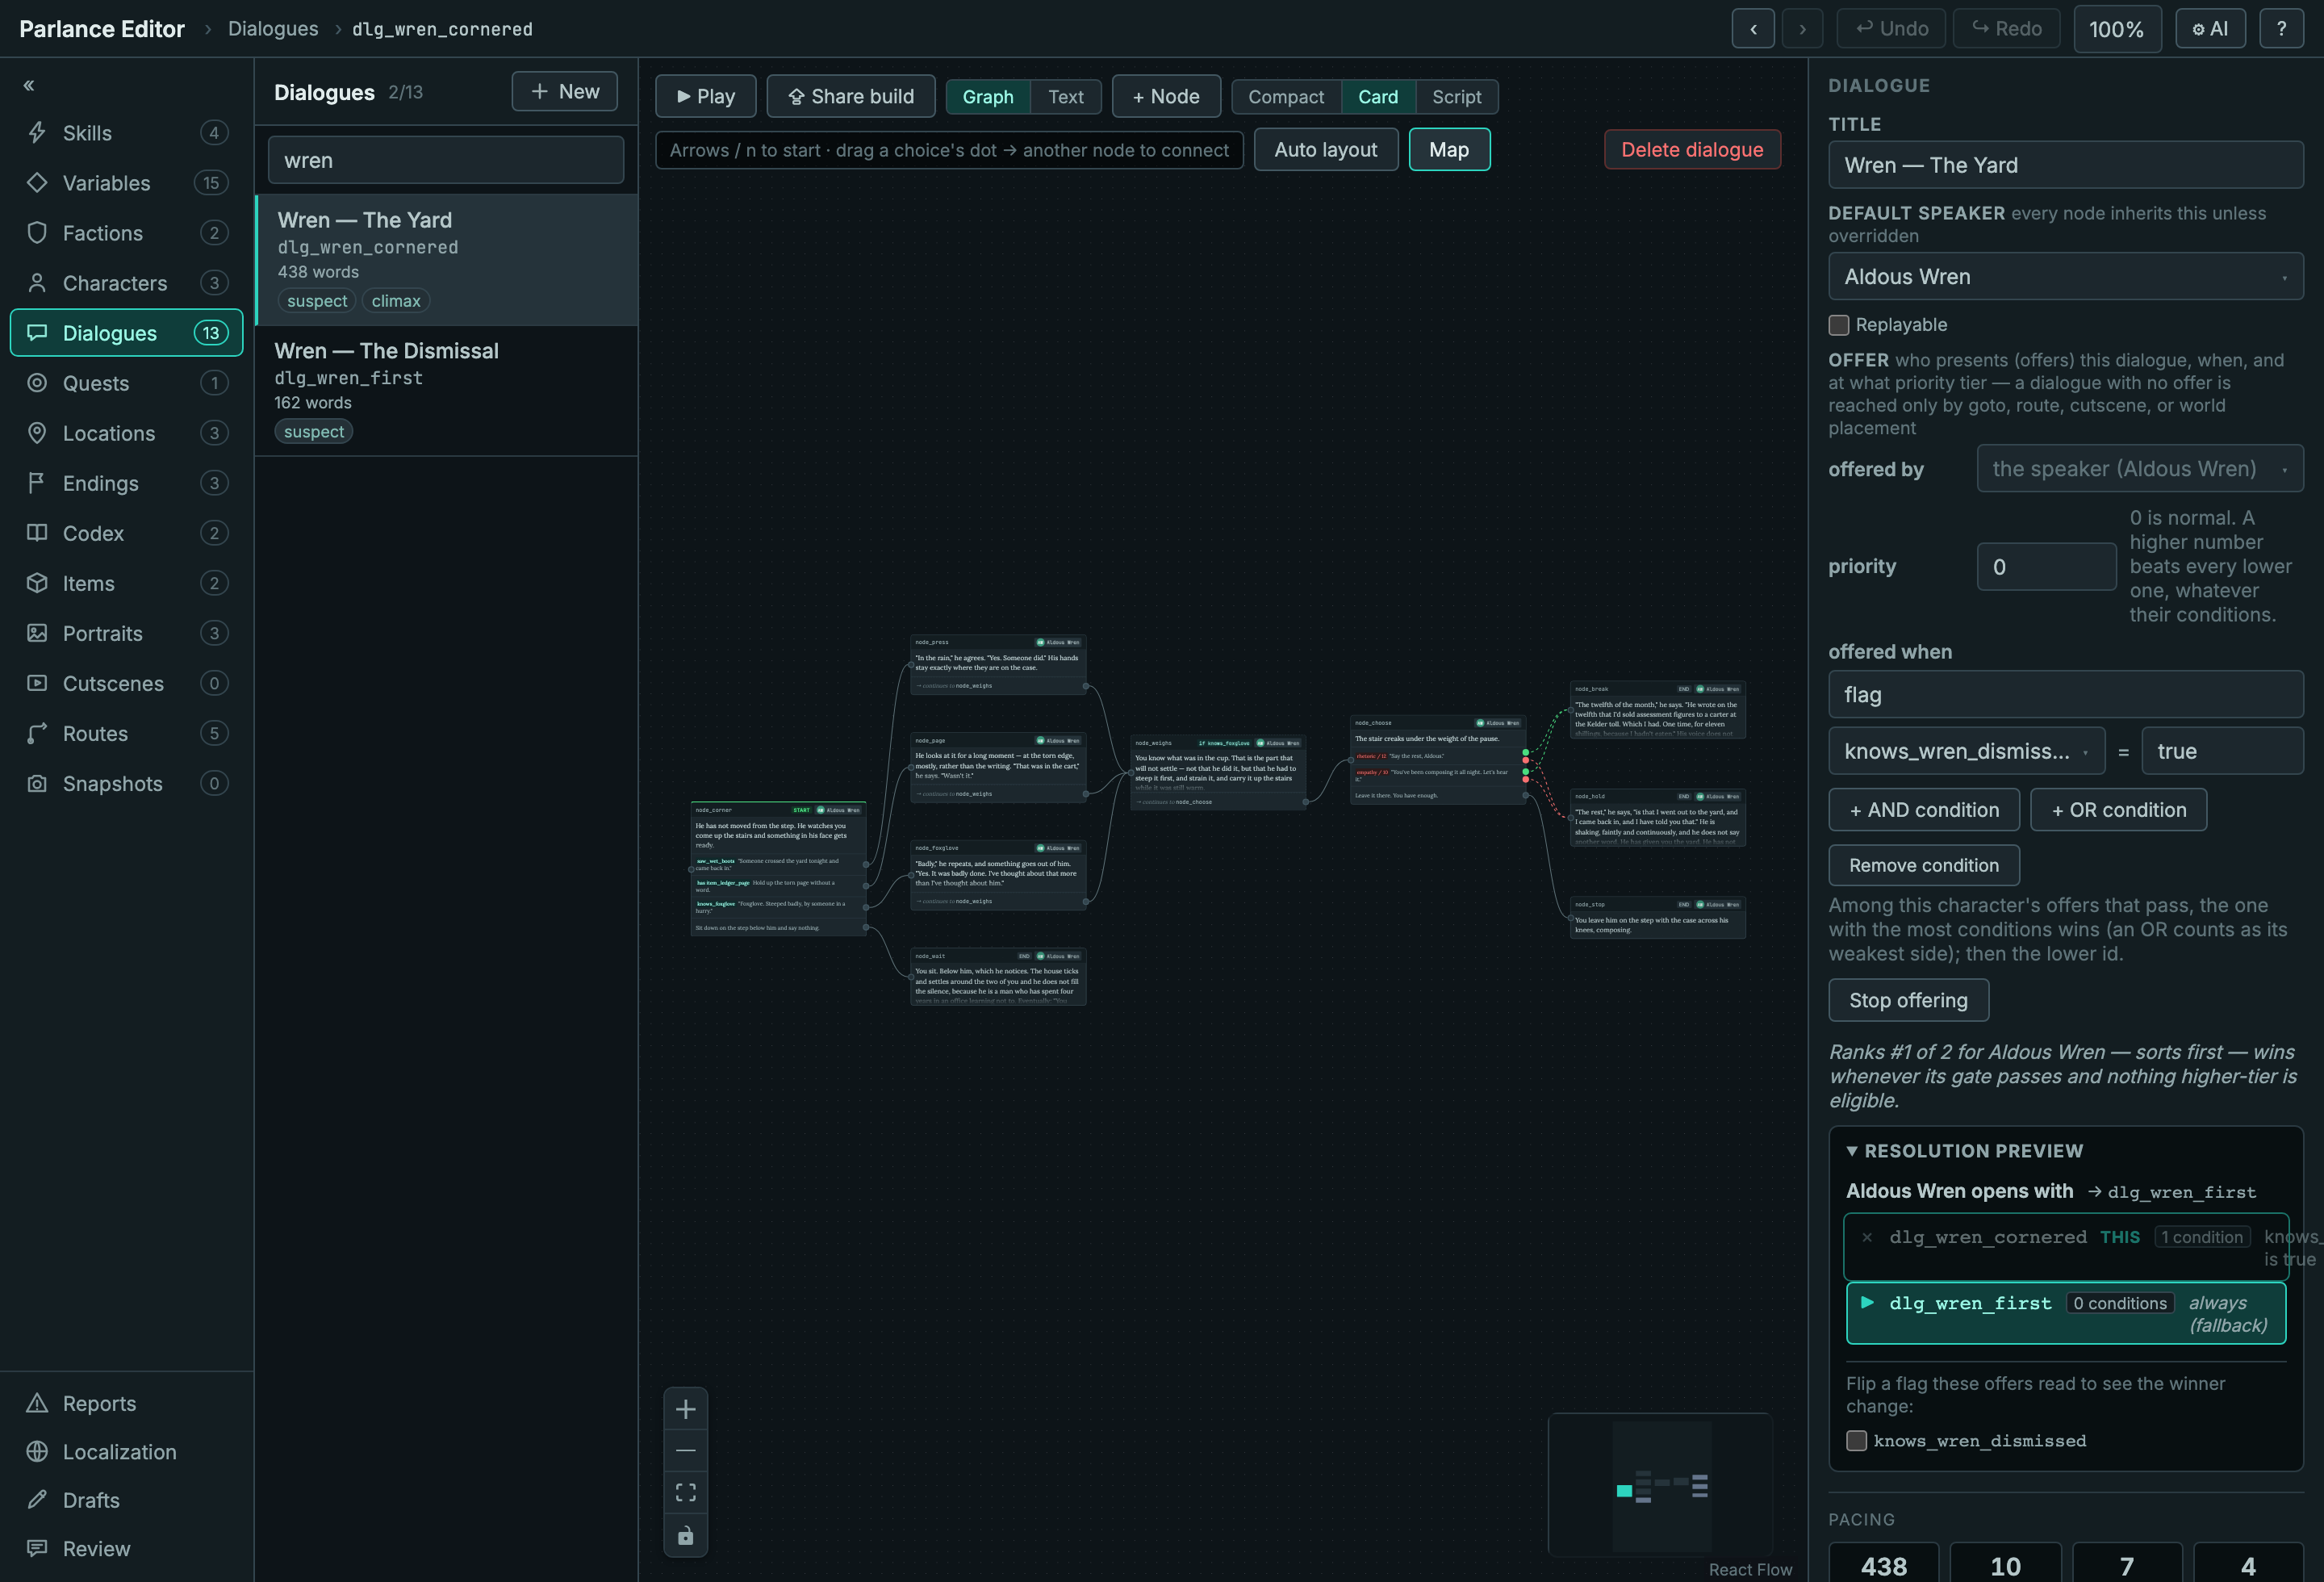The image size is (2324, 1582).
Task: Open Endings via its flag icon
Action: tap(37, 483)
